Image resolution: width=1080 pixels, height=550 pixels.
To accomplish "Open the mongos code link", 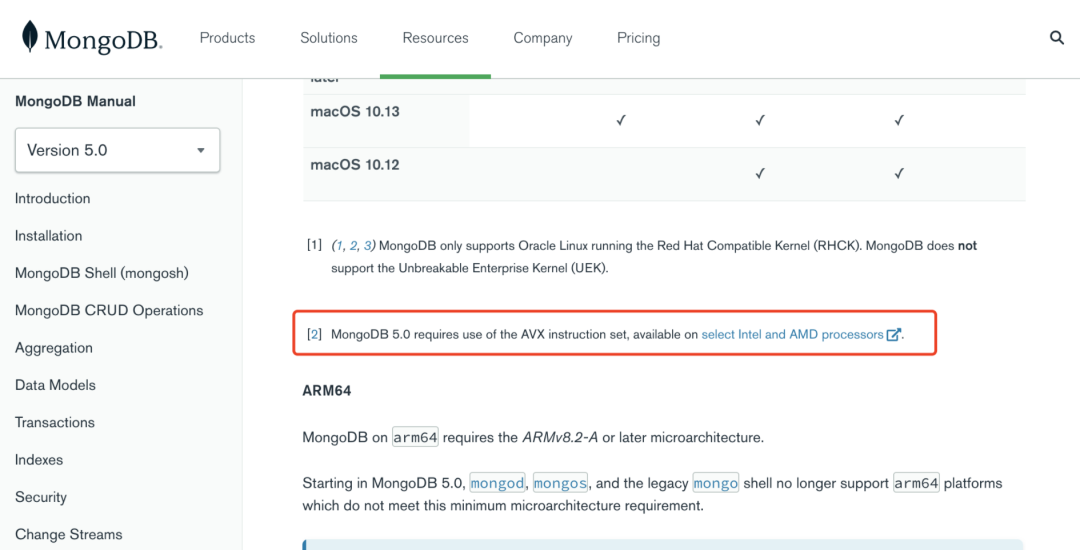I will coord(560,483).
